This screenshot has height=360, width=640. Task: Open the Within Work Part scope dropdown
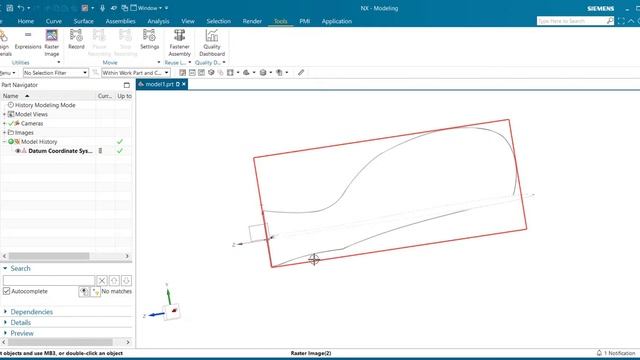pos(136,73)
